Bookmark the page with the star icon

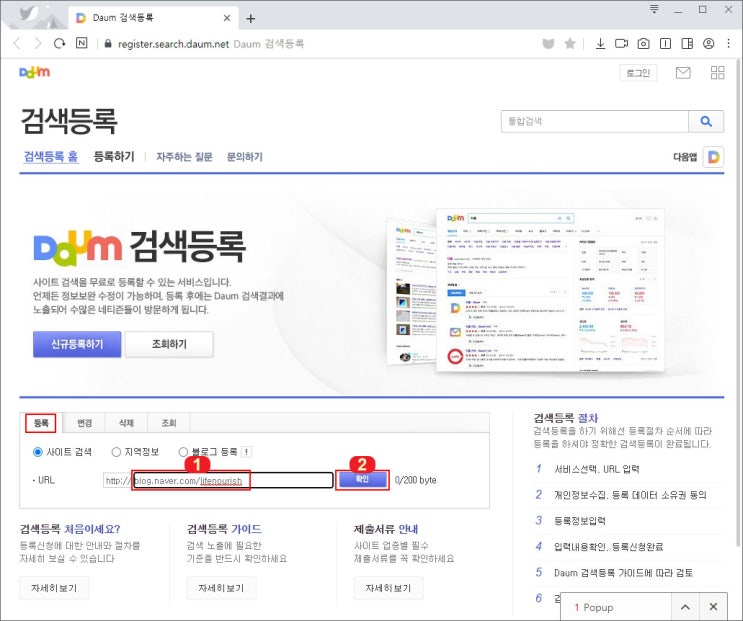pos(570,44)
